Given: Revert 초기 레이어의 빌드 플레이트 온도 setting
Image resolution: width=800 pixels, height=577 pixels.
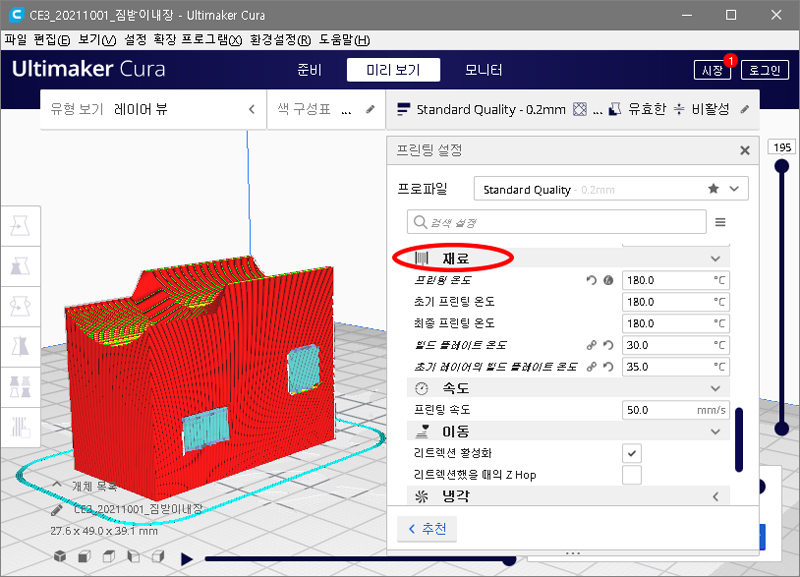Looking at the screenshot, I should coord(608,367).
